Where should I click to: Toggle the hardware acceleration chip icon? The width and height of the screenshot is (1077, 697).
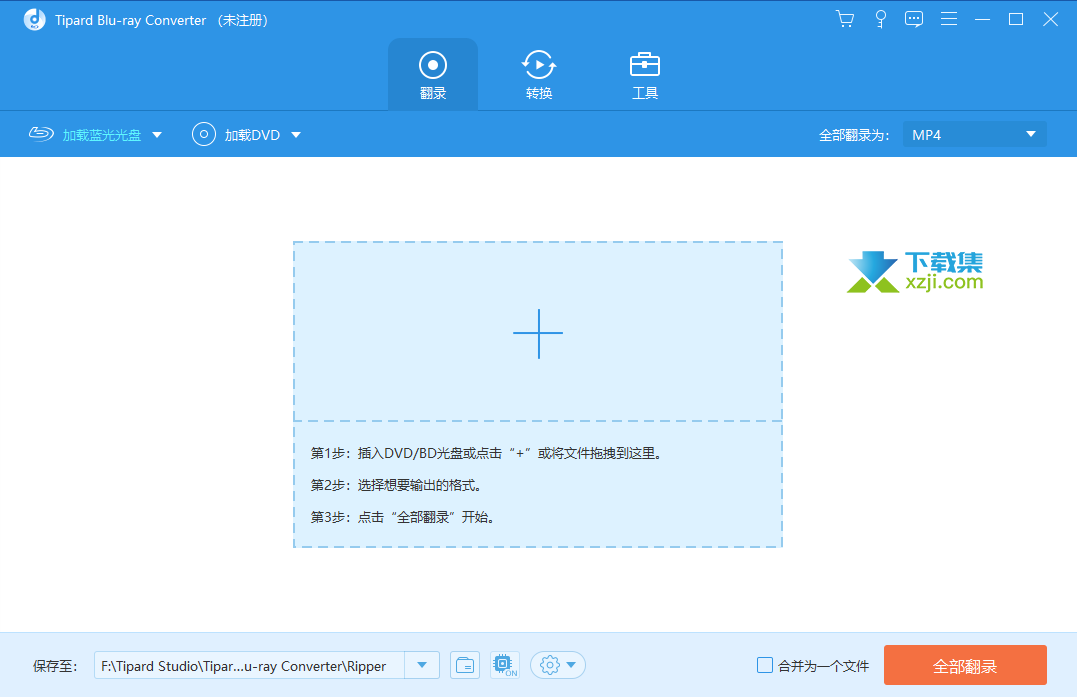pos(505,665)
